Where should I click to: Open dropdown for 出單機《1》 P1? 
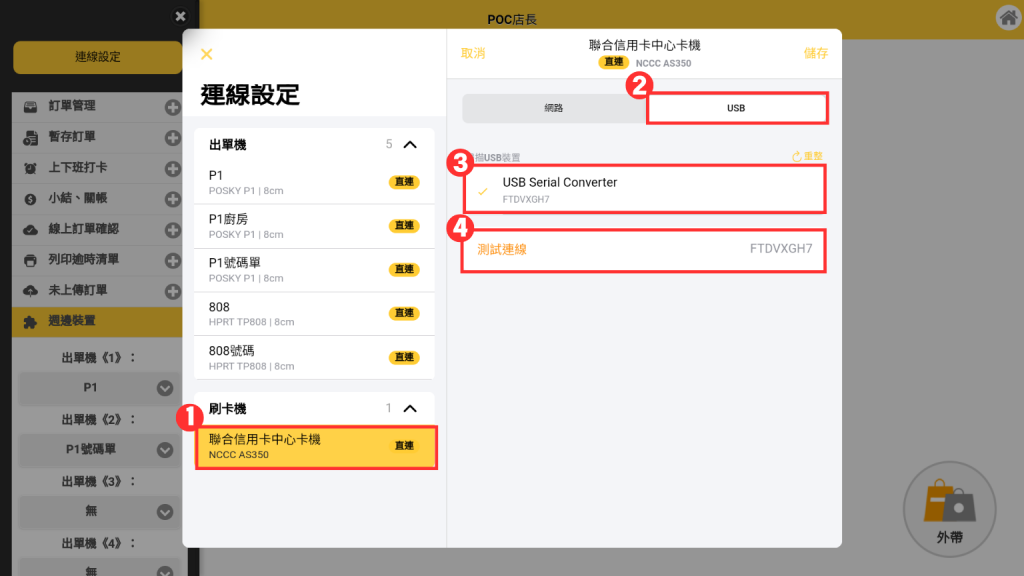(165, 388)
